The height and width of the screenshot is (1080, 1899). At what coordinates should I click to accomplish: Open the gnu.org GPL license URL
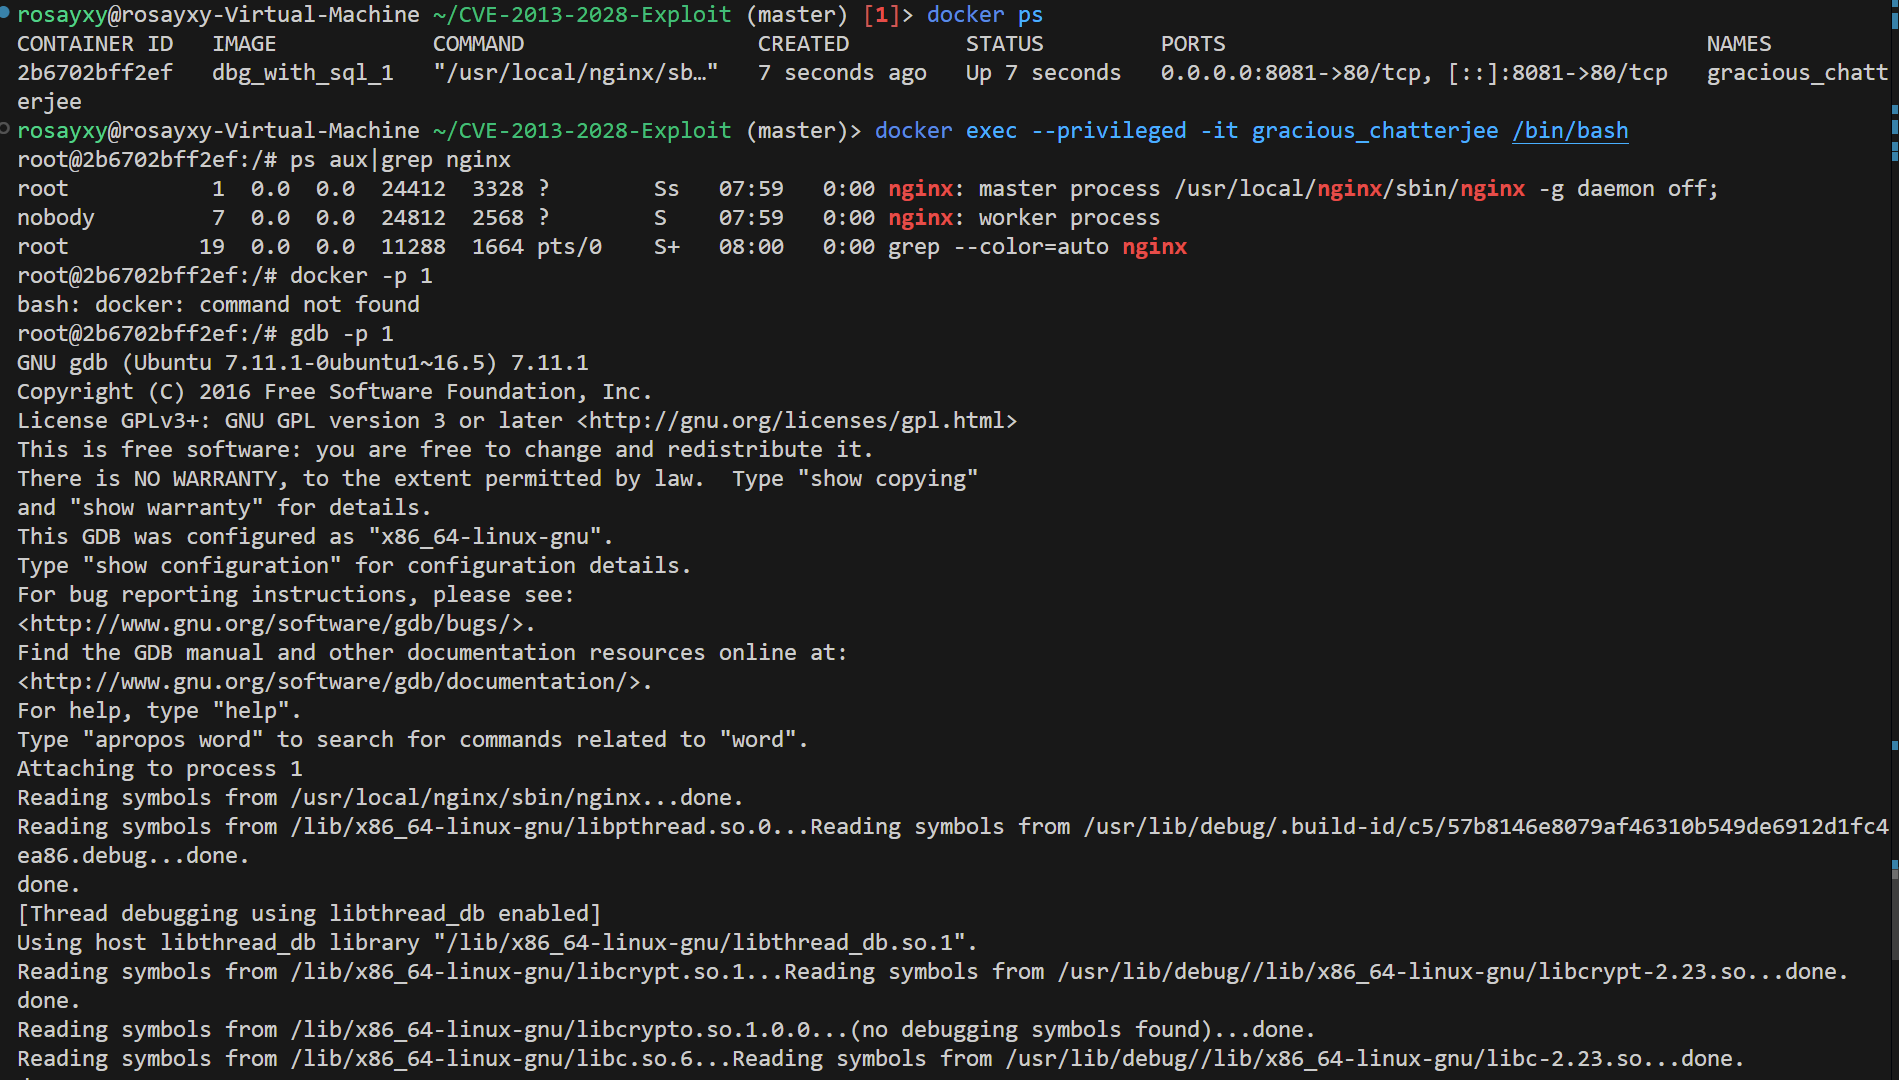tap(797, 421)
